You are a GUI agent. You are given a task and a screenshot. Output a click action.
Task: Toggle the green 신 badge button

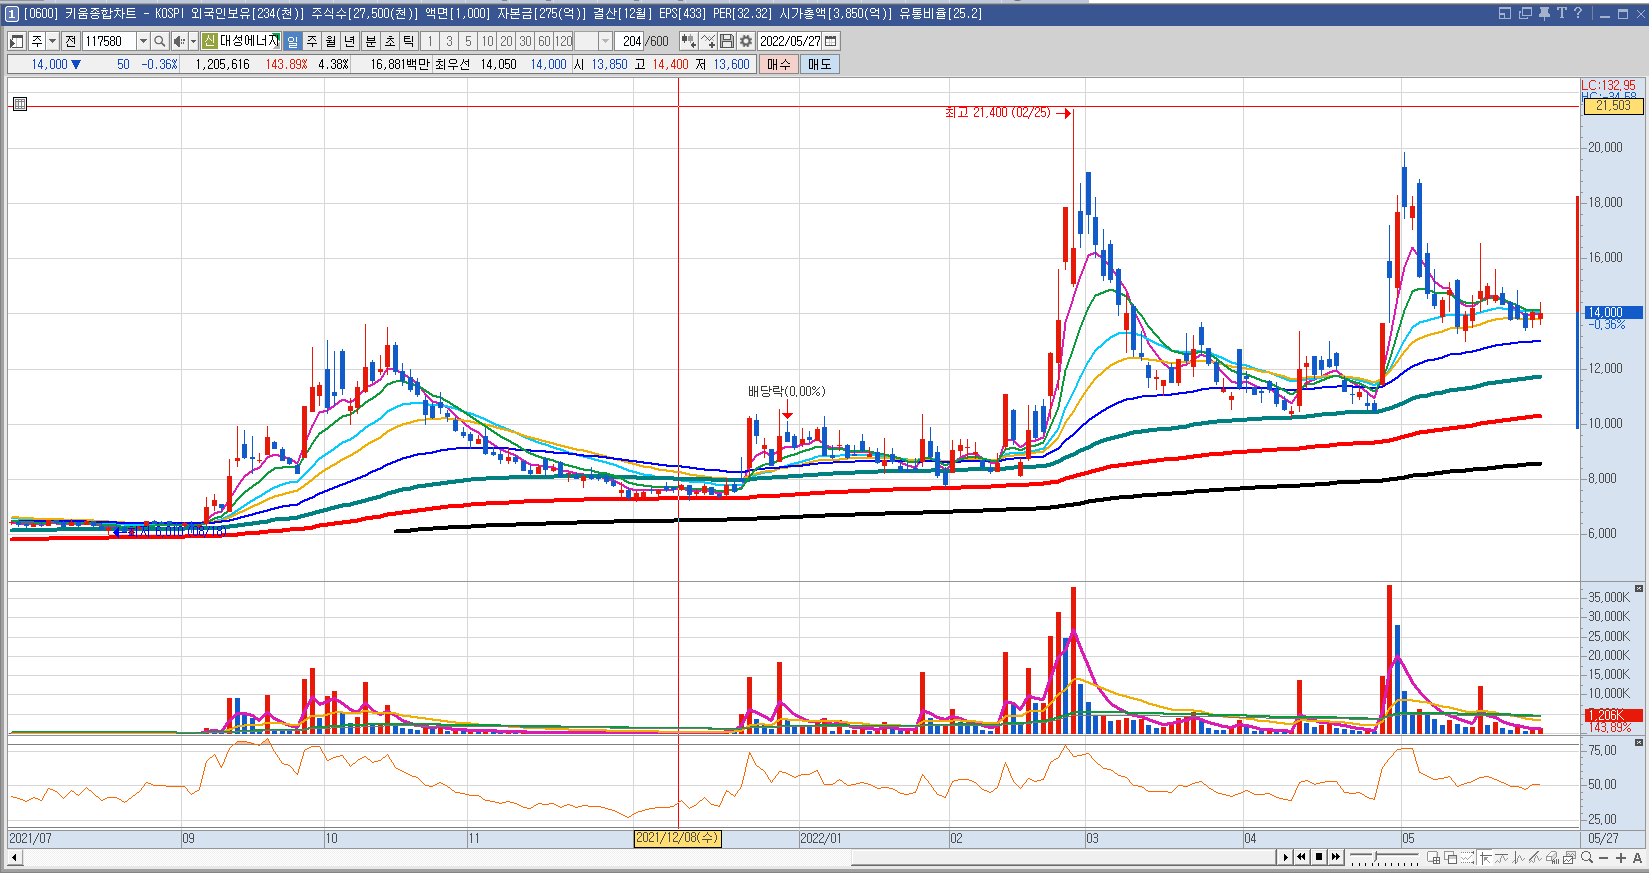[x=208, y=41]
